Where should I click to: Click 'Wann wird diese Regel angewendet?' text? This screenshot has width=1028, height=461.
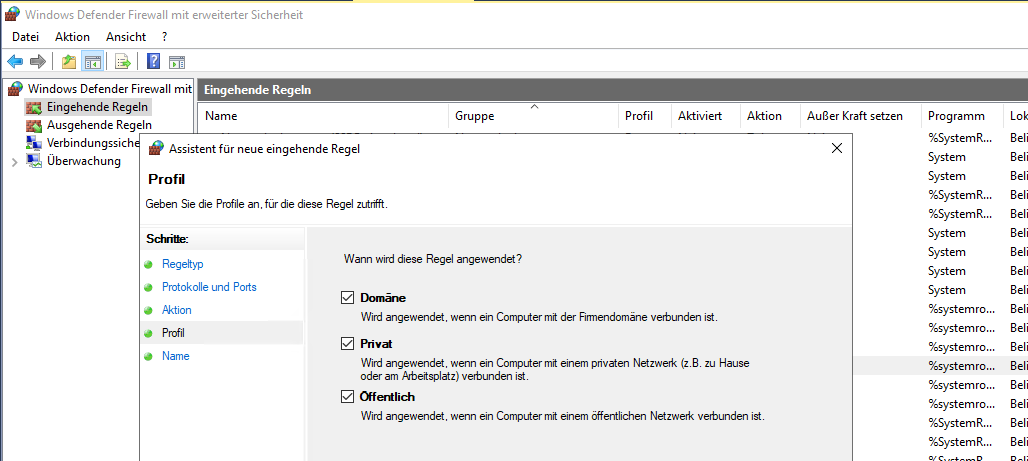click(x=433, y=259)
